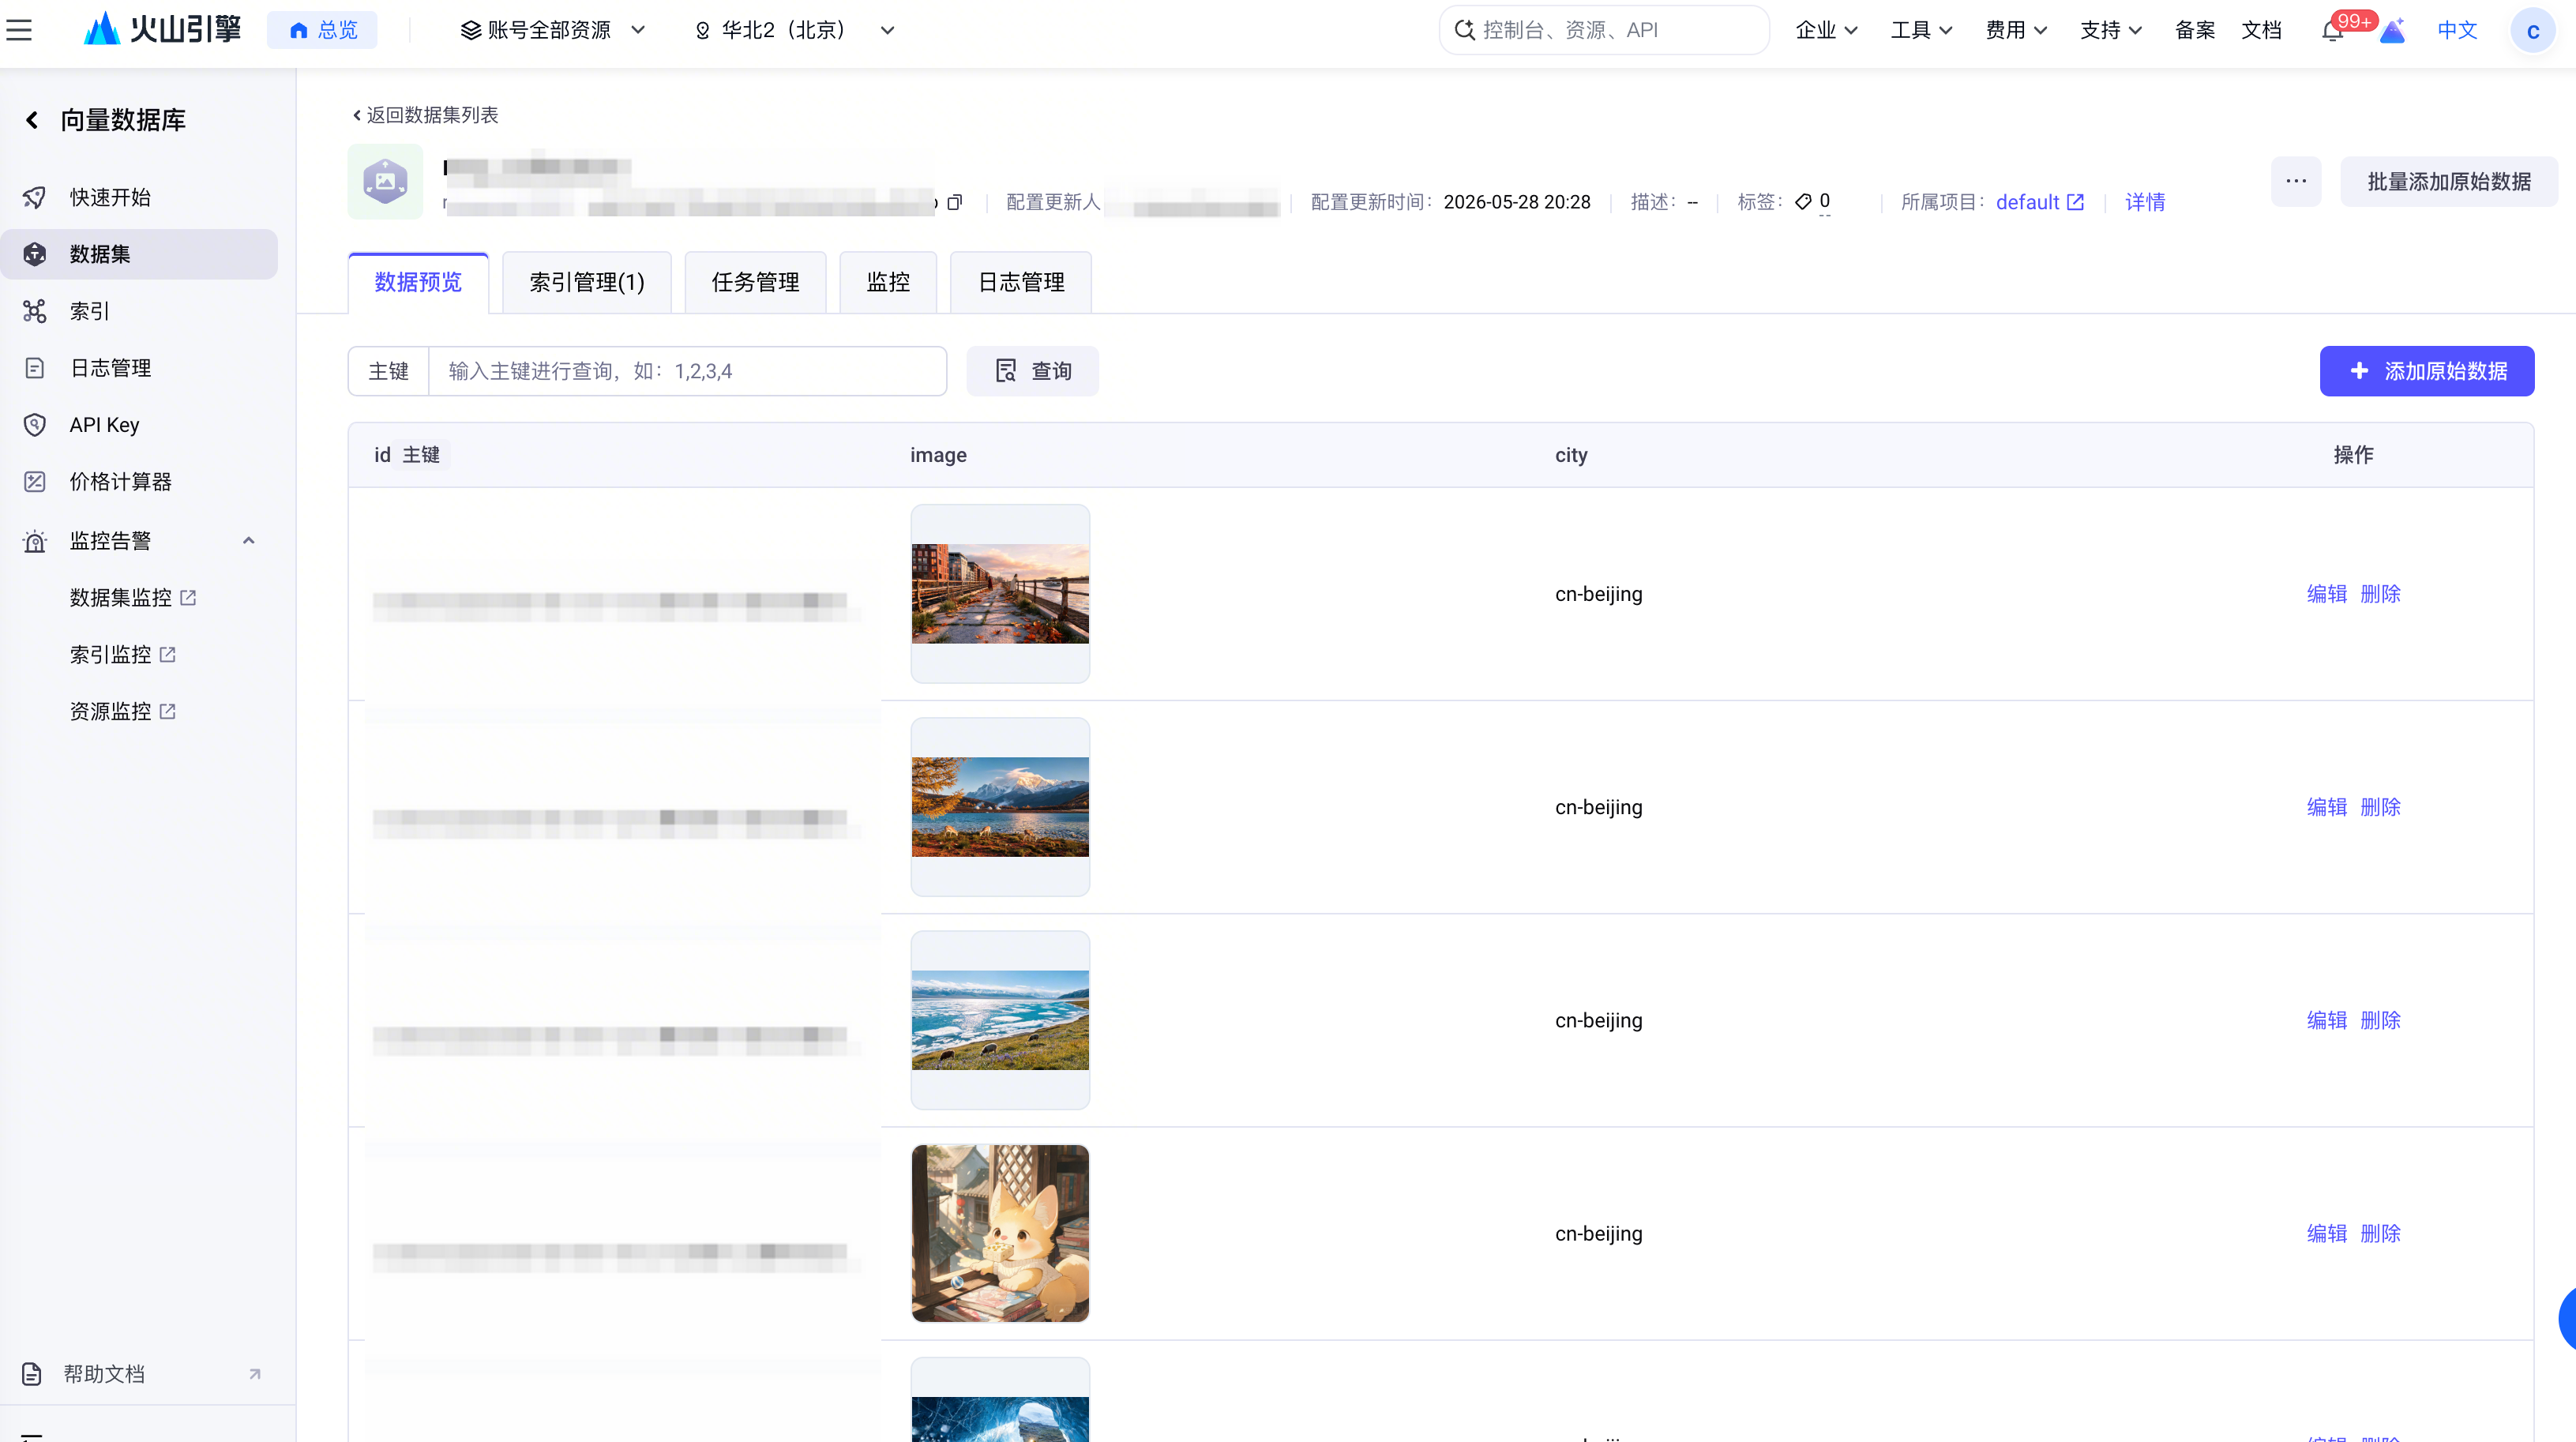Go back from 向量数据库 sidebar arrow
The width and height of the screenshot is (2576, 1442).
tap(32, 120)
